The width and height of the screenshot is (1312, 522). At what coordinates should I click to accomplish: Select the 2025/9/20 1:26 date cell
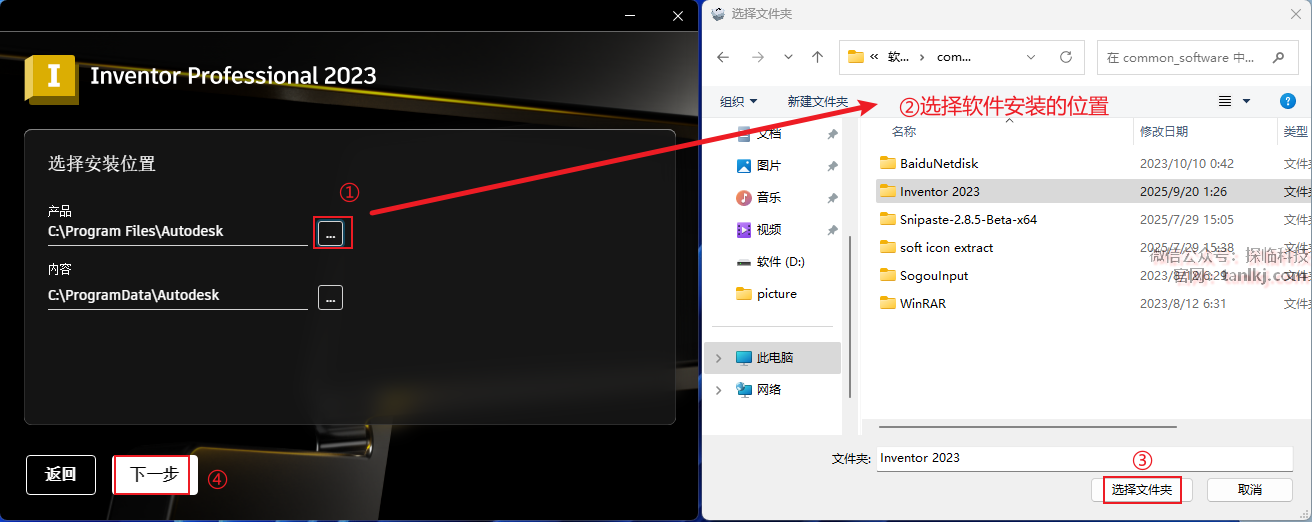[x=1183, y=191]
